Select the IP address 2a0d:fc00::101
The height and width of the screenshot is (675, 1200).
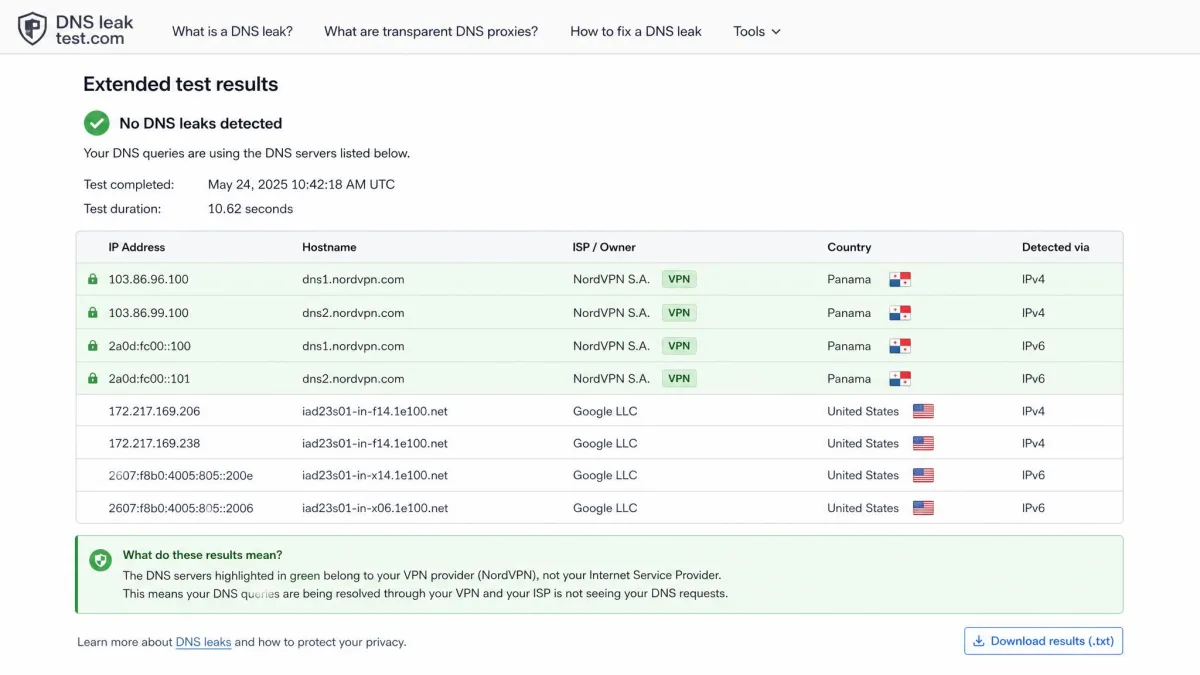pyautogui.click(x=150, y=379)
